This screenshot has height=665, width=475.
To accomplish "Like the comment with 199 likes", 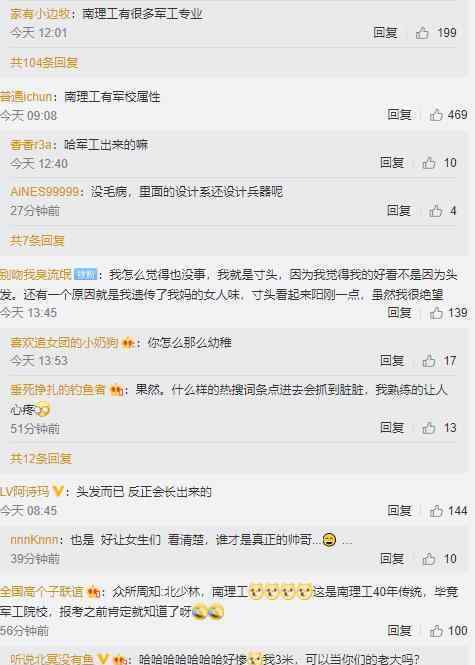I will [422, 33].
